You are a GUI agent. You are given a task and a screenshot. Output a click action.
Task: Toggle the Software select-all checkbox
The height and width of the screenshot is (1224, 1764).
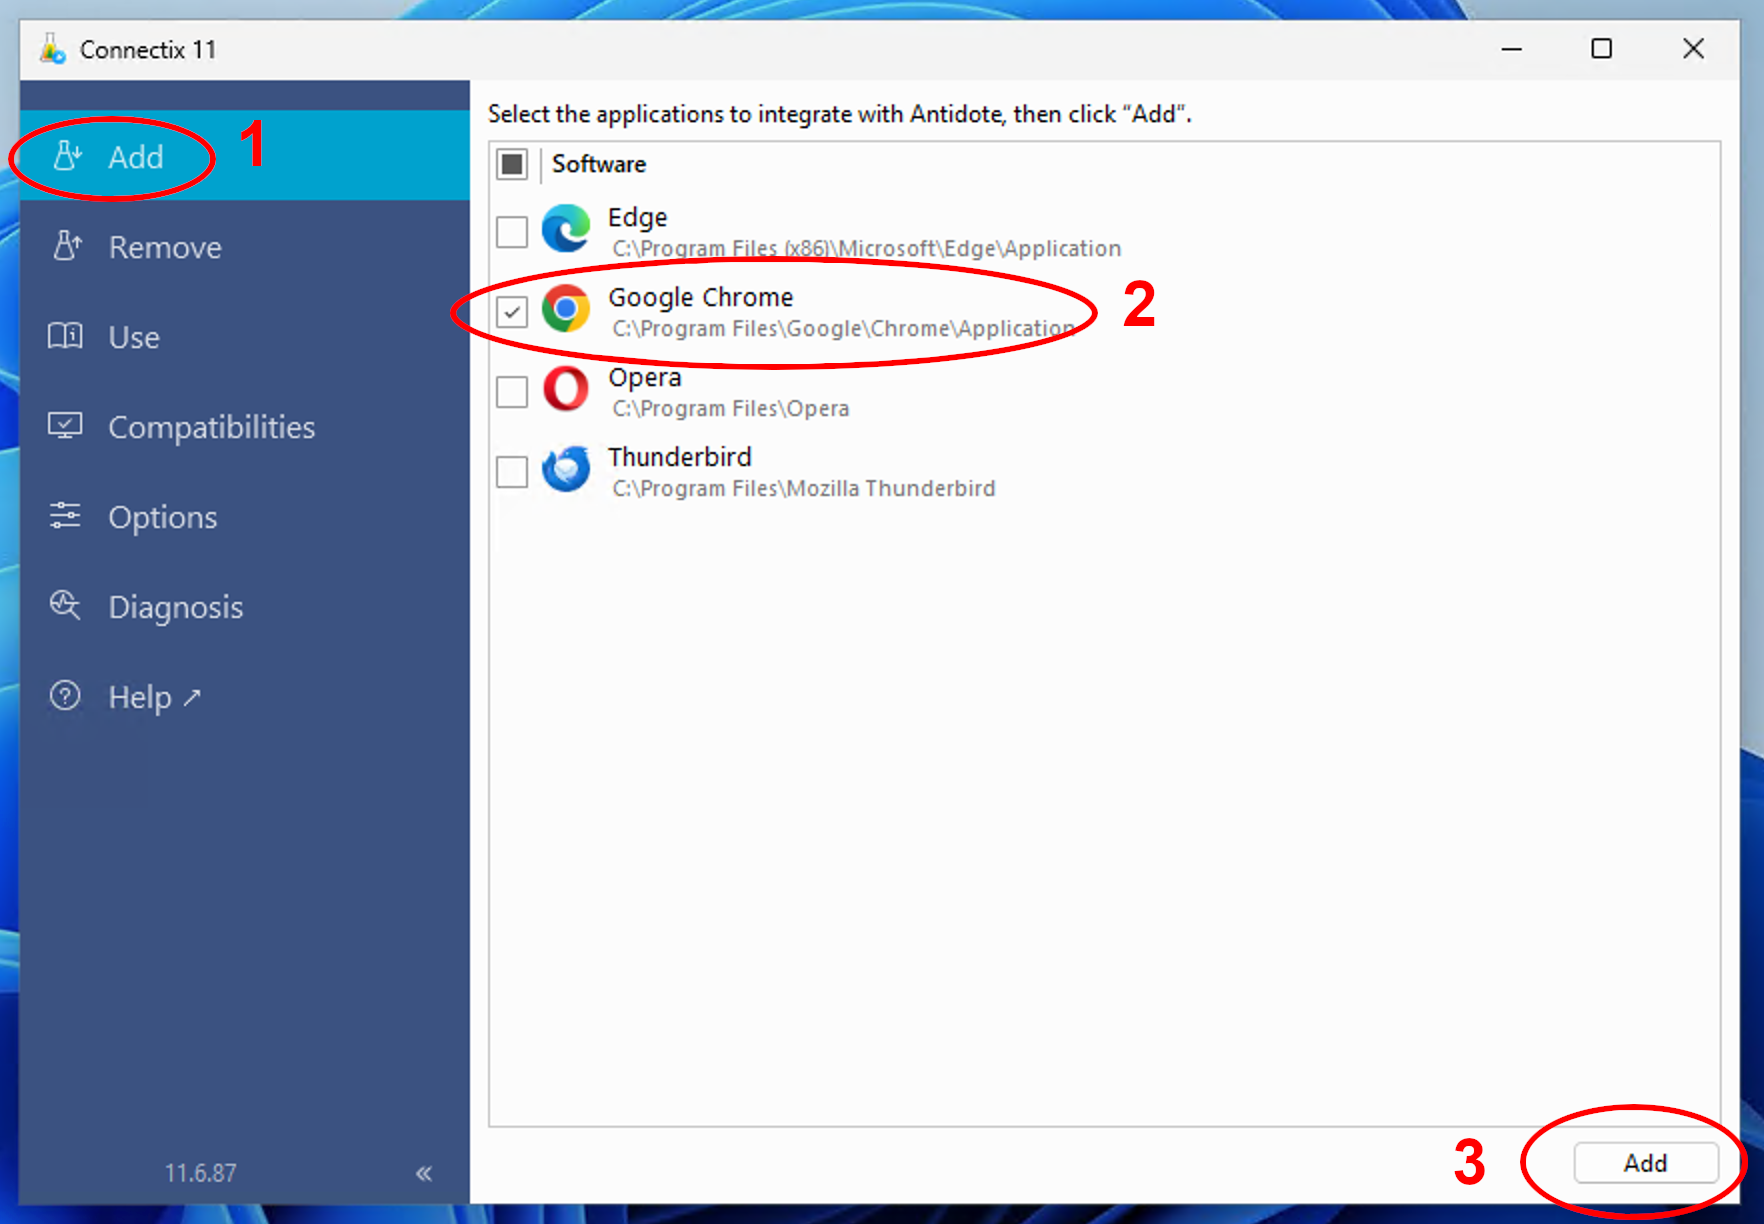click(x=512, y=164)
